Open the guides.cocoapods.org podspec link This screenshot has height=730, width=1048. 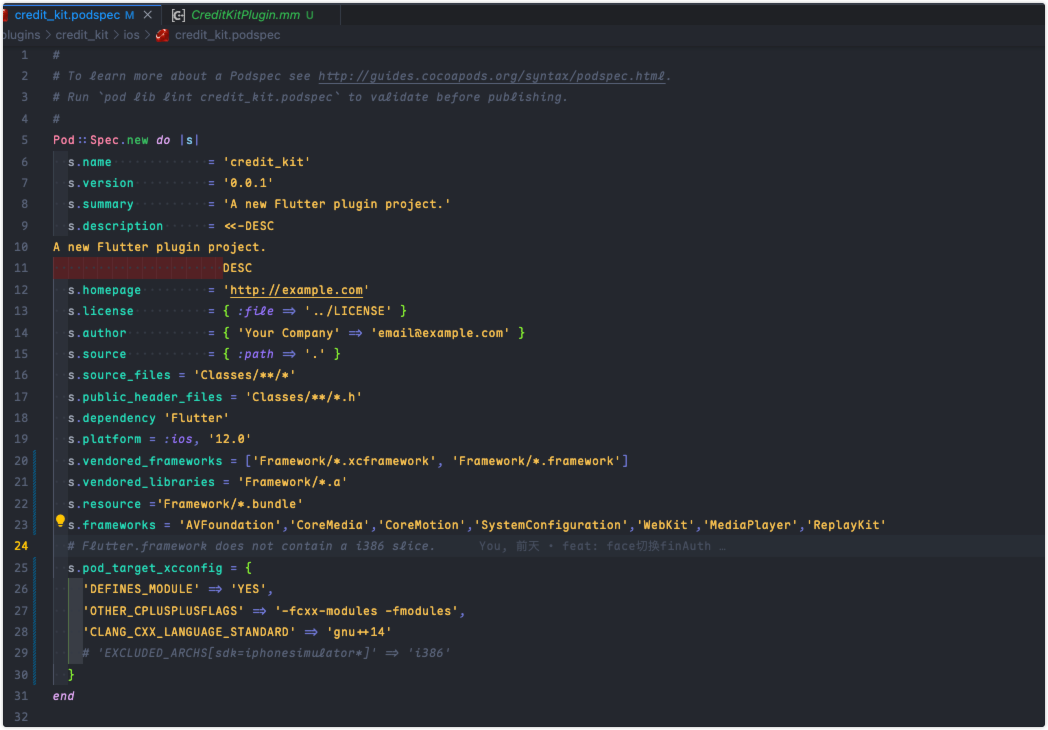pos(491,76)
